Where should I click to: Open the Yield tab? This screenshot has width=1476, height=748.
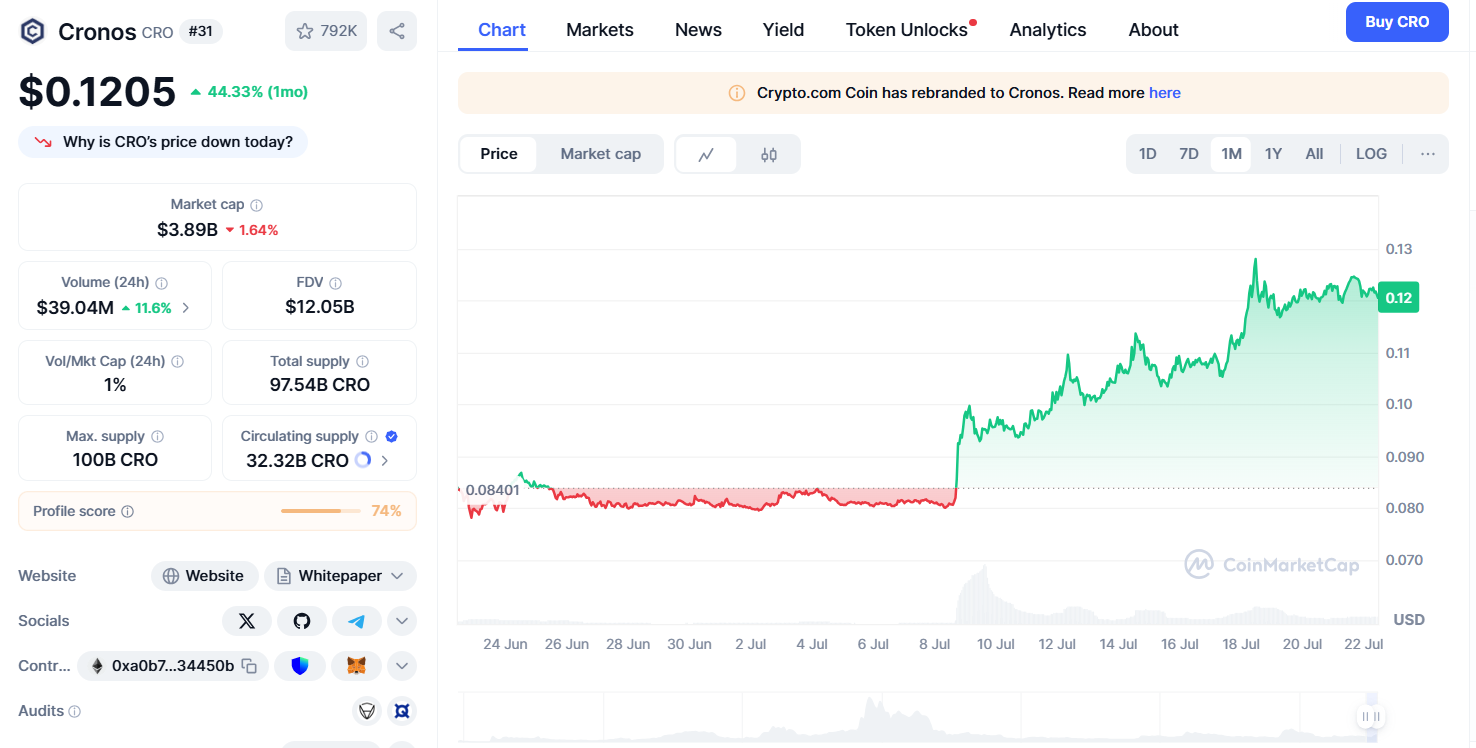coord(783,30)
